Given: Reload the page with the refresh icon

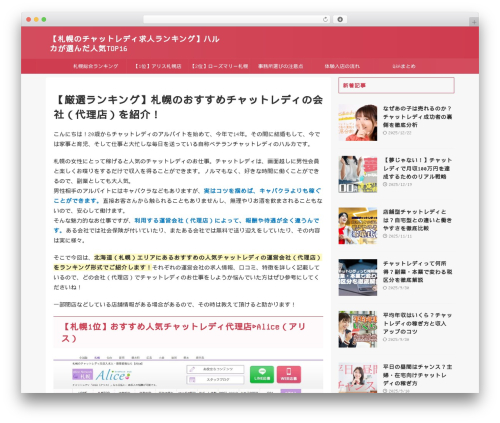Looking at the screenshot, I should click(325, 20).
